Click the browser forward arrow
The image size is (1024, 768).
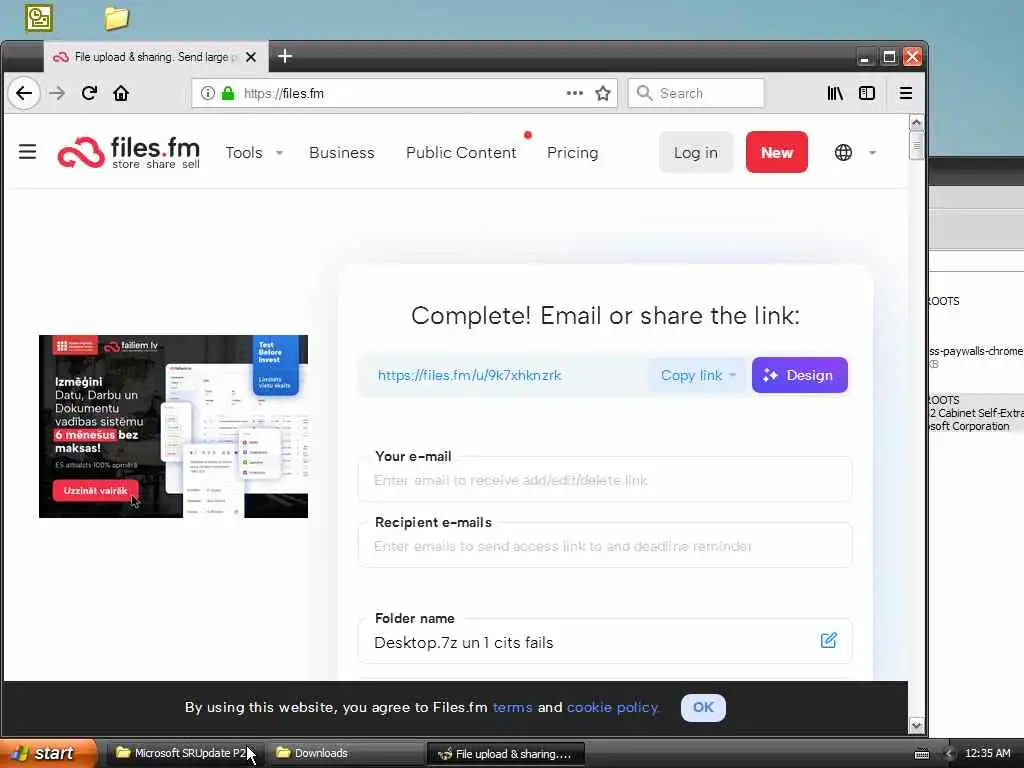click(x=57, y=93)
